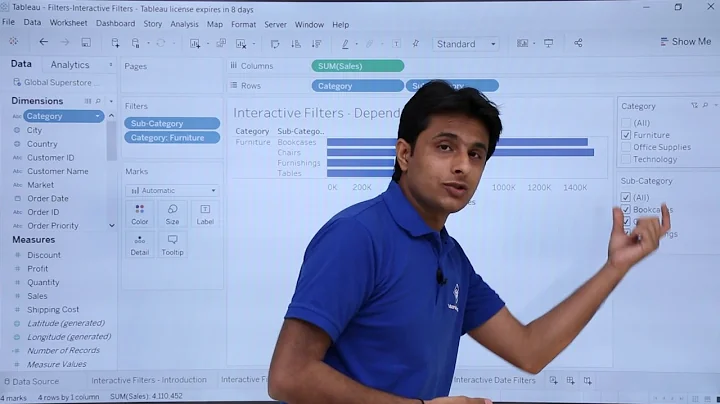720x404 pixels.
Task: Uncheck Furniture in the Category filter
Action: (626, 135)
